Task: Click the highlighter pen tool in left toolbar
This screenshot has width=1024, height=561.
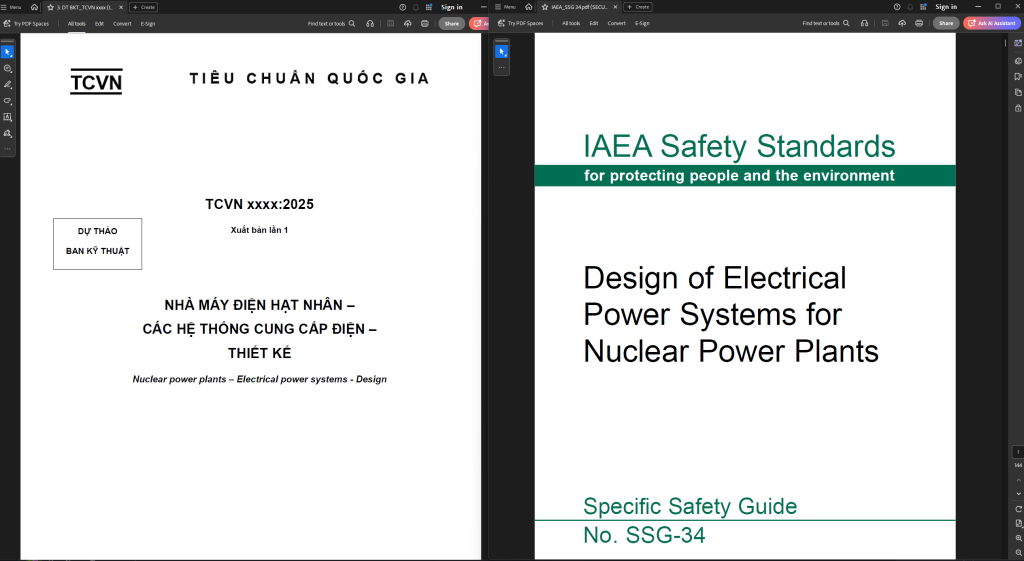Action: pos(7,85)
